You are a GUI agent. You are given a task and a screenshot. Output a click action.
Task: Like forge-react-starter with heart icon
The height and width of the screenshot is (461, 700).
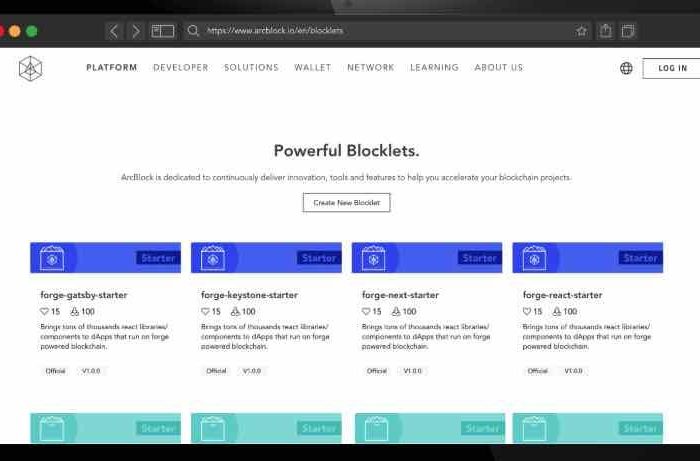(x=526, y=311)
